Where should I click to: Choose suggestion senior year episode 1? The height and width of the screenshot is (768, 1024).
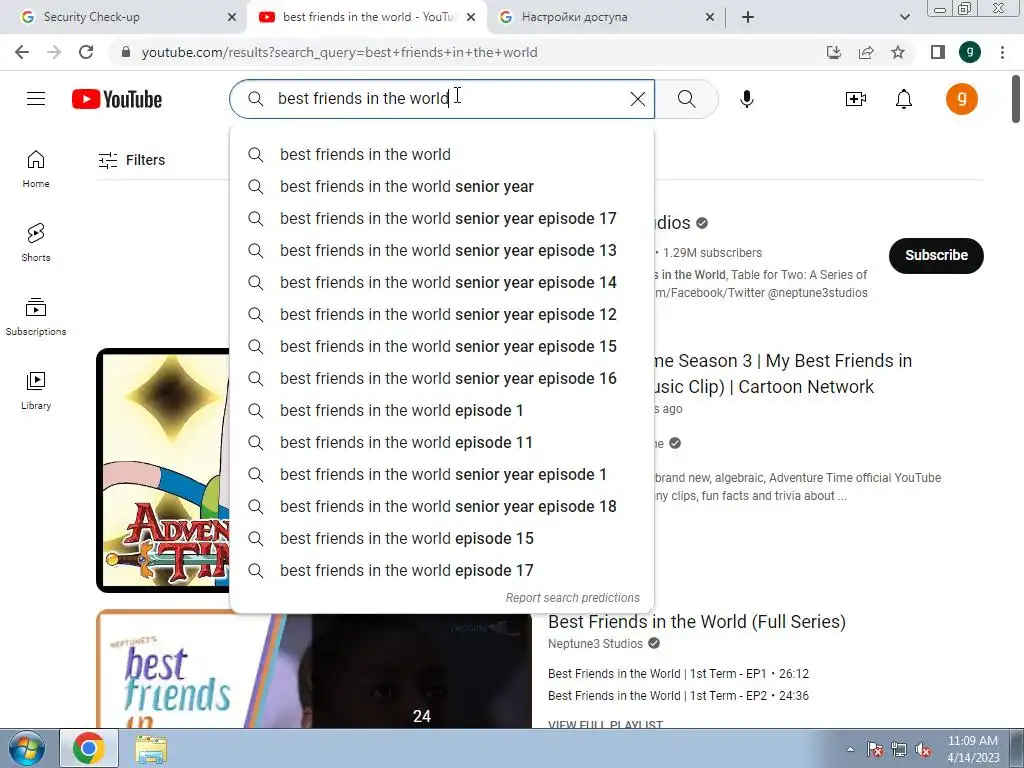(x=442, y=474)
